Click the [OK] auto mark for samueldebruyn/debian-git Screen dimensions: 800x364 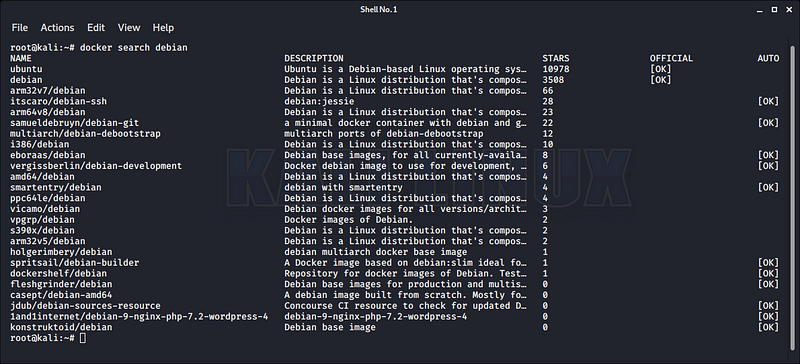tap(768, 123)
